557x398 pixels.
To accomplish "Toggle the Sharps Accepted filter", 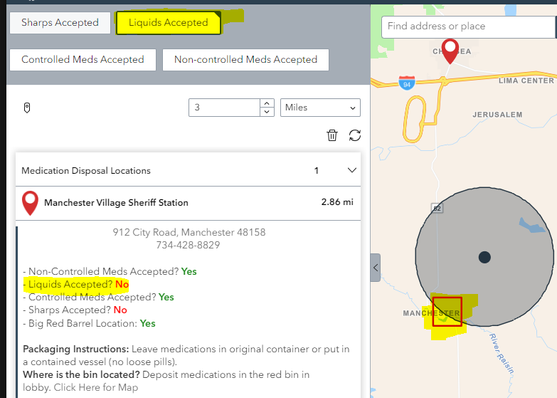I will pos(60,23).
